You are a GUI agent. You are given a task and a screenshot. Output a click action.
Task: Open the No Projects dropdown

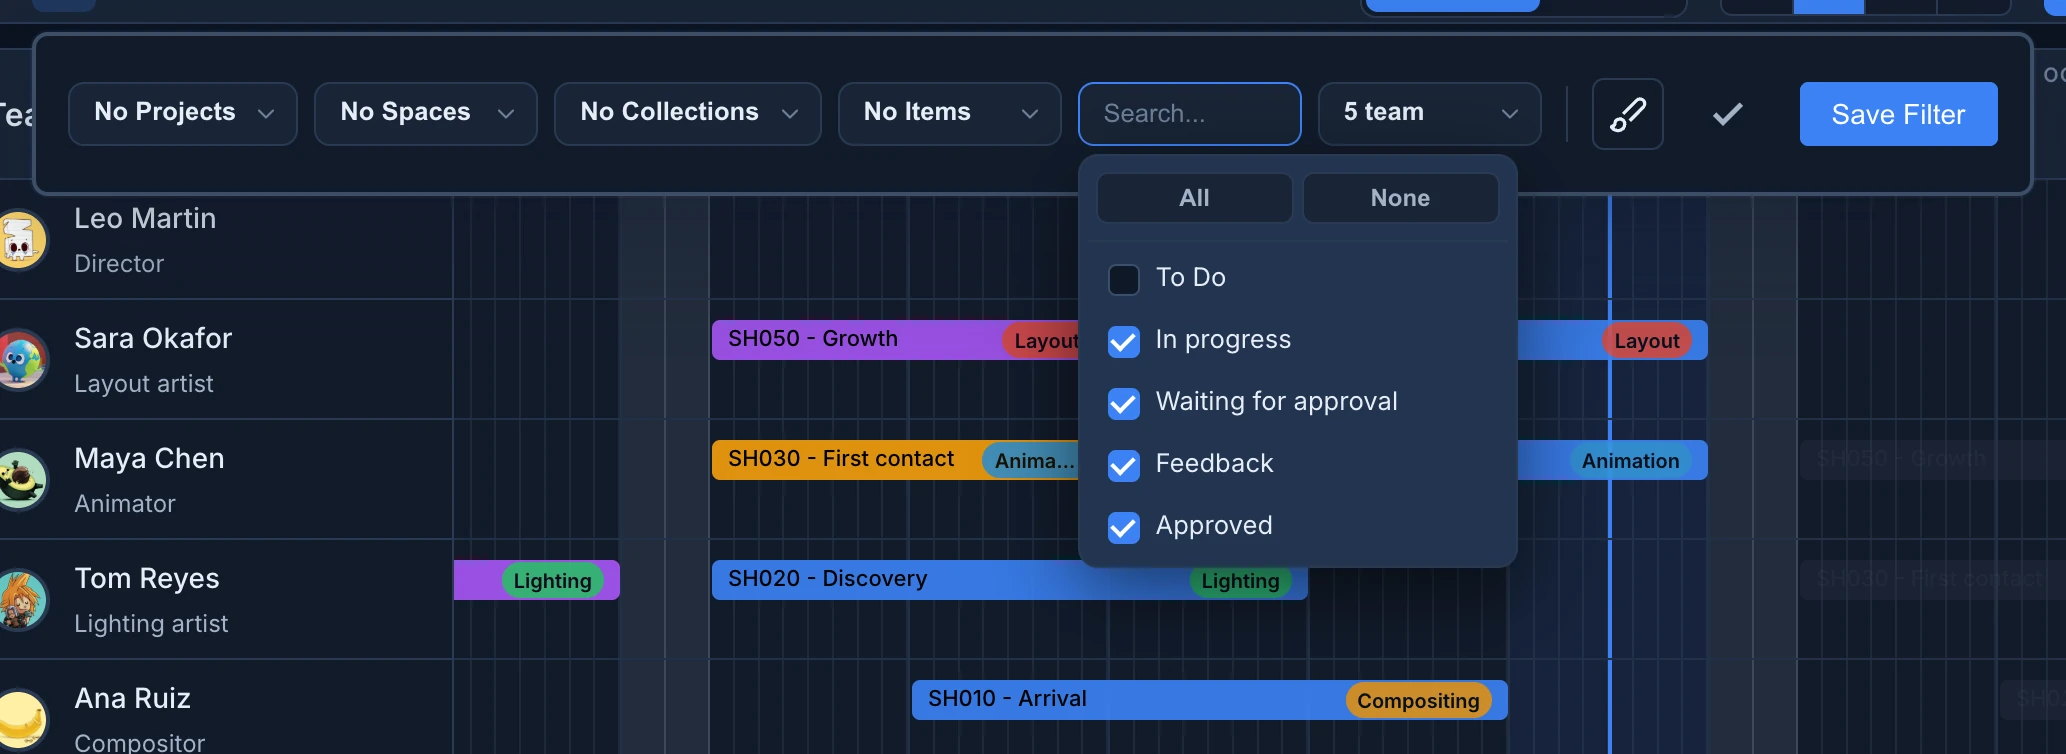click(x=183, y=114)
